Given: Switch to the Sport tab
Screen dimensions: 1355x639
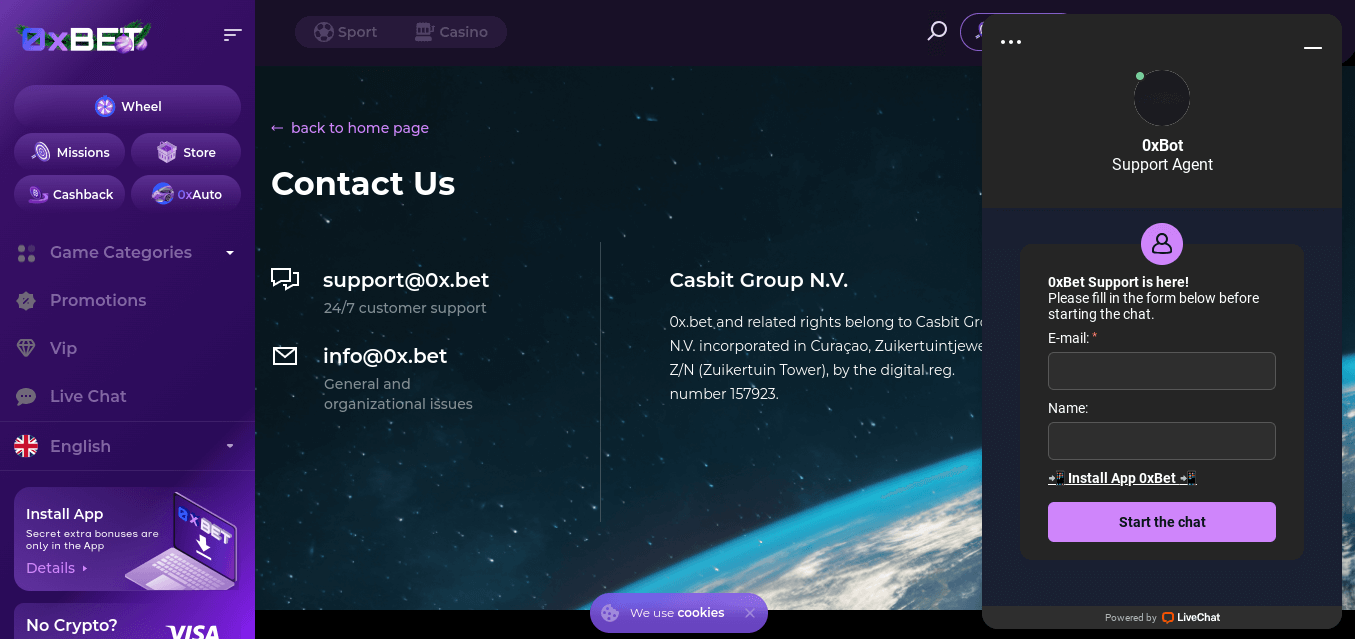Looking at the screenshot, I should coord(346,32).
